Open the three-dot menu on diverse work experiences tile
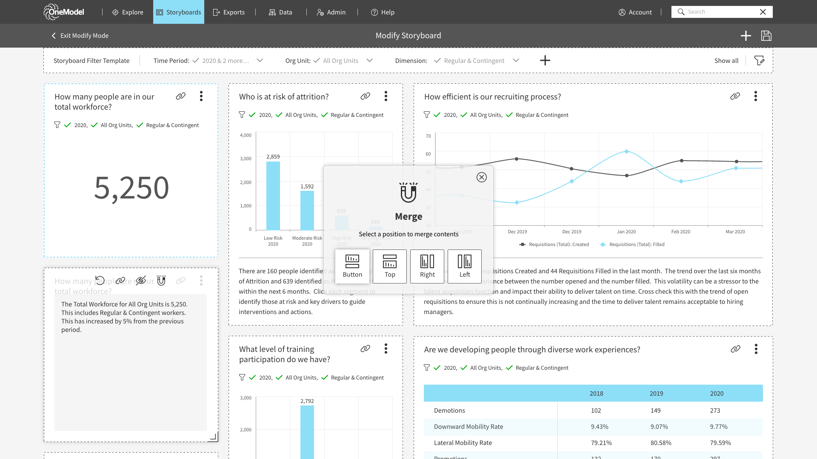The image size is (817, 459). point(756,349)
